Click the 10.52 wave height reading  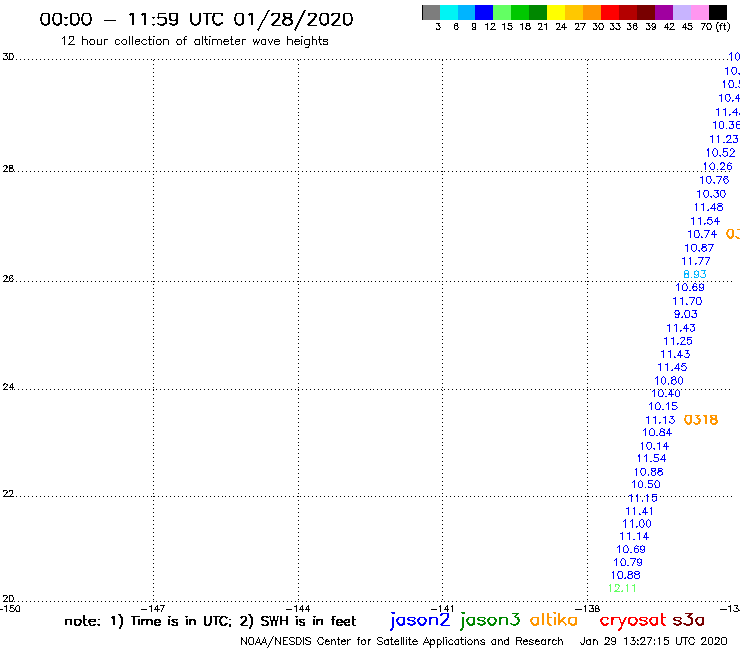720,153
